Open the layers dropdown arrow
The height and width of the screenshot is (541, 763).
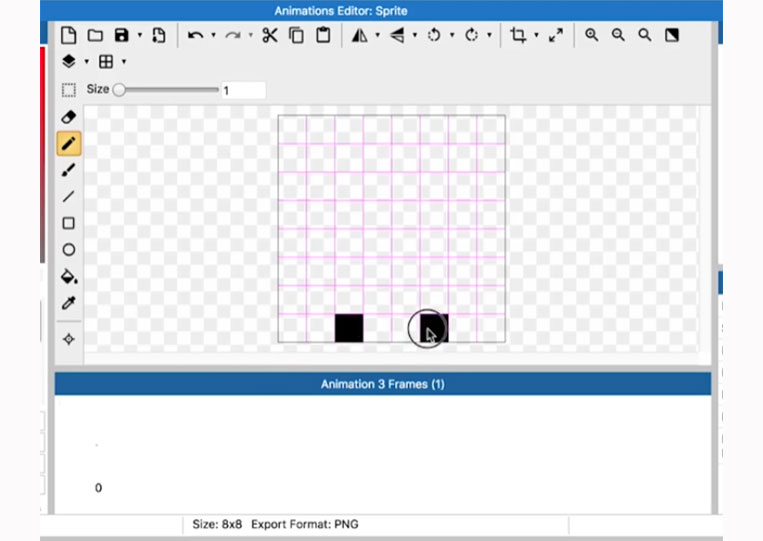click(87, 61)
